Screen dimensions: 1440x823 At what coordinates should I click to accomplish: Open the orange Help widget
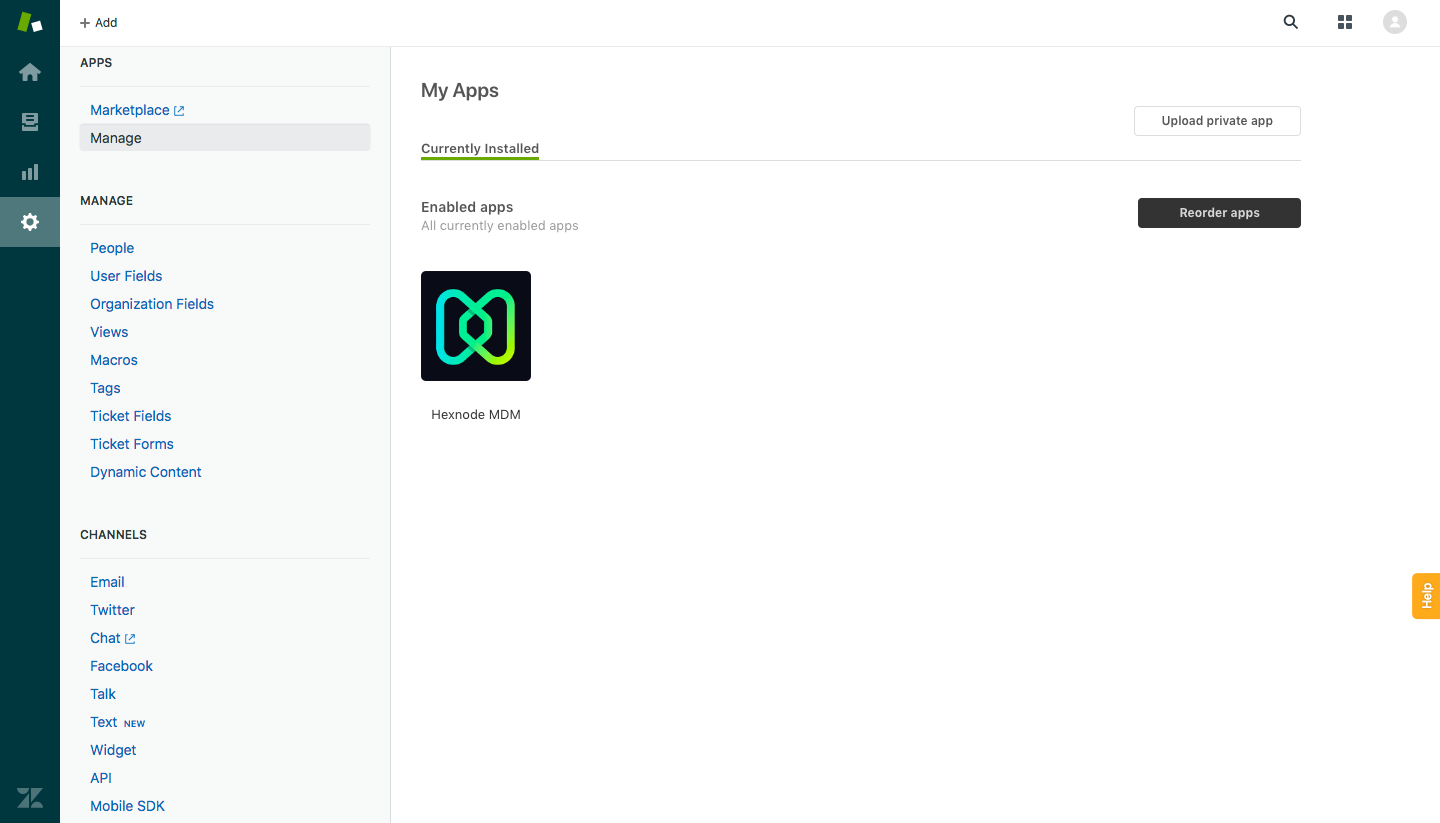click(1426, 596)
